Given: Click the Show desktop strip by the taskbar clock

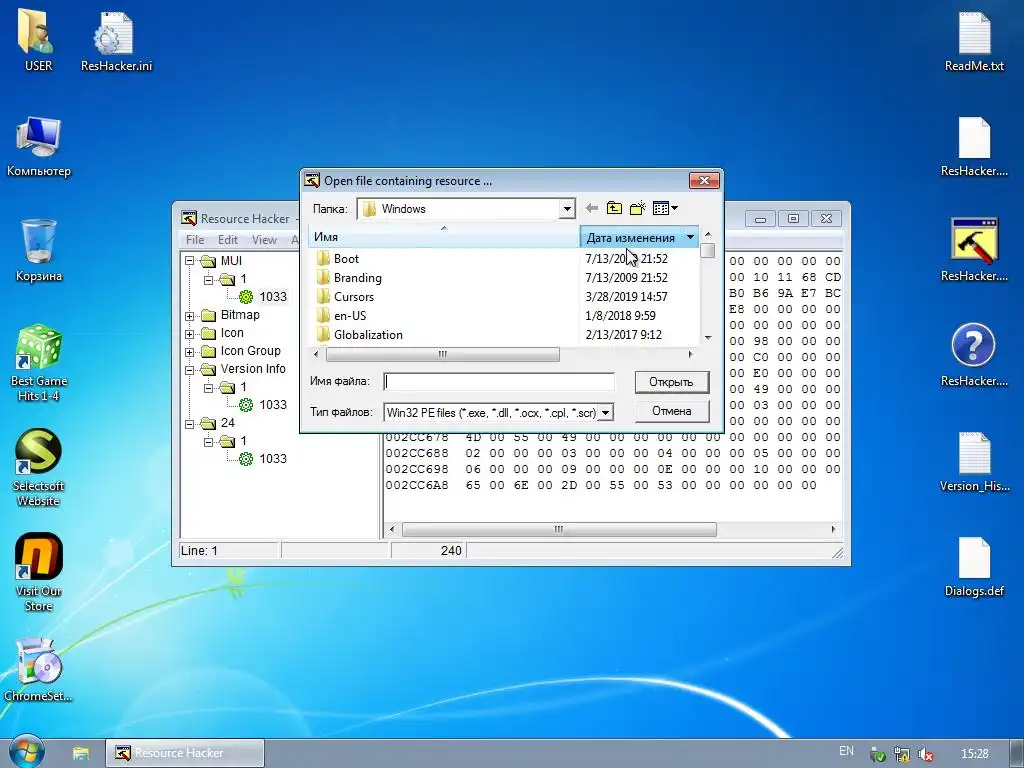Looking at the screenshot, I should [1019, 753].
